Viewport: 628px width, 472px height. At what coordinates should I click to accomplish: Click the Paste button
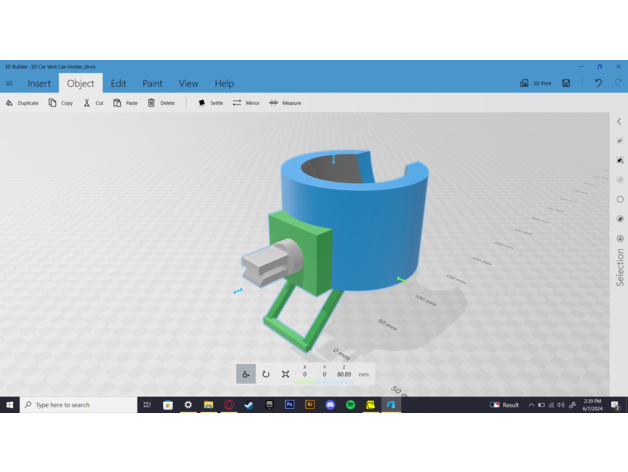[125, 103]
